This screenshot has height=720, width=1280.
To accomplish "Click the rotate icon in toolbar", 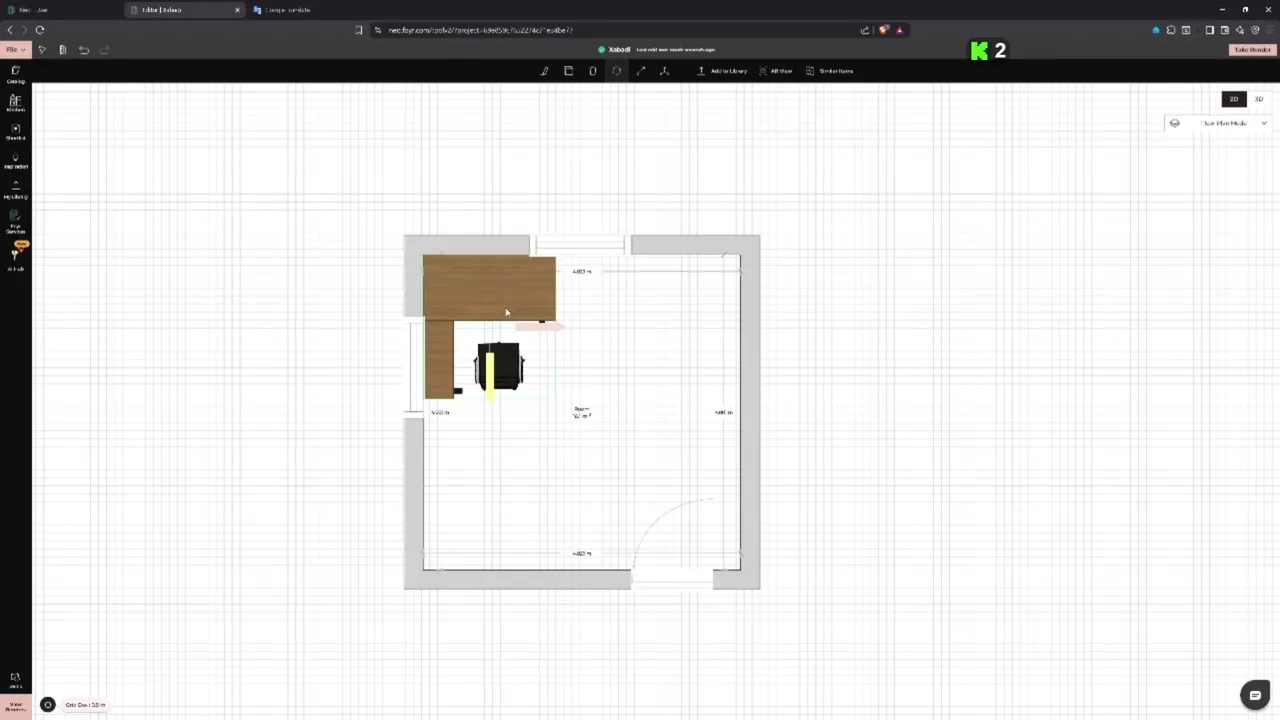I will coord(616,71).
